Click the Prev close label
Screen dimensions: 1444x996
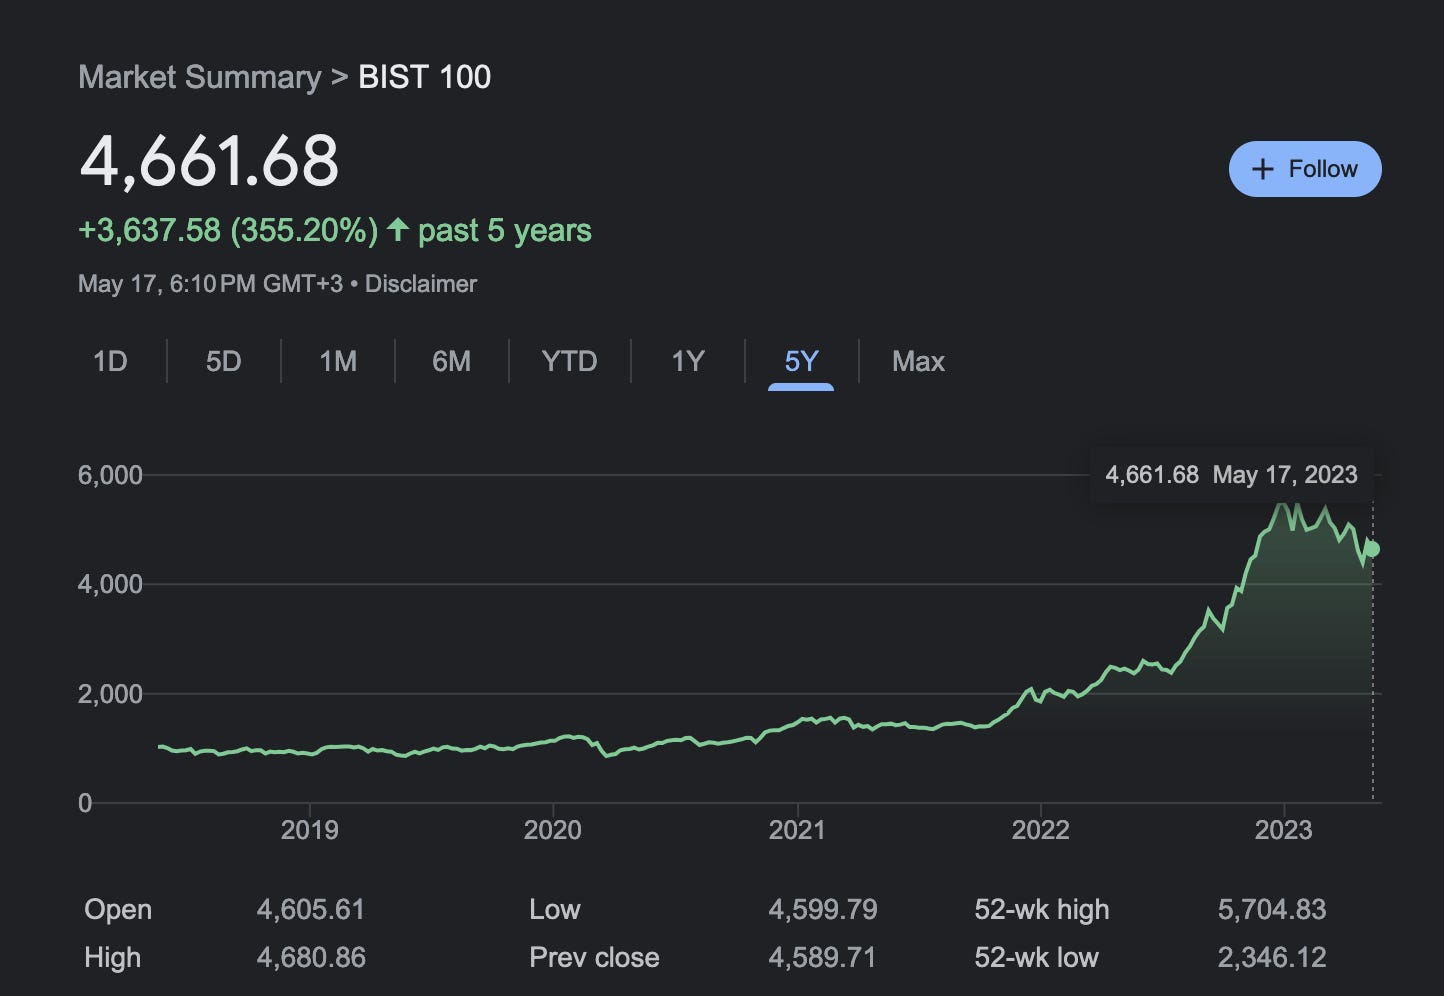[594, 957]
